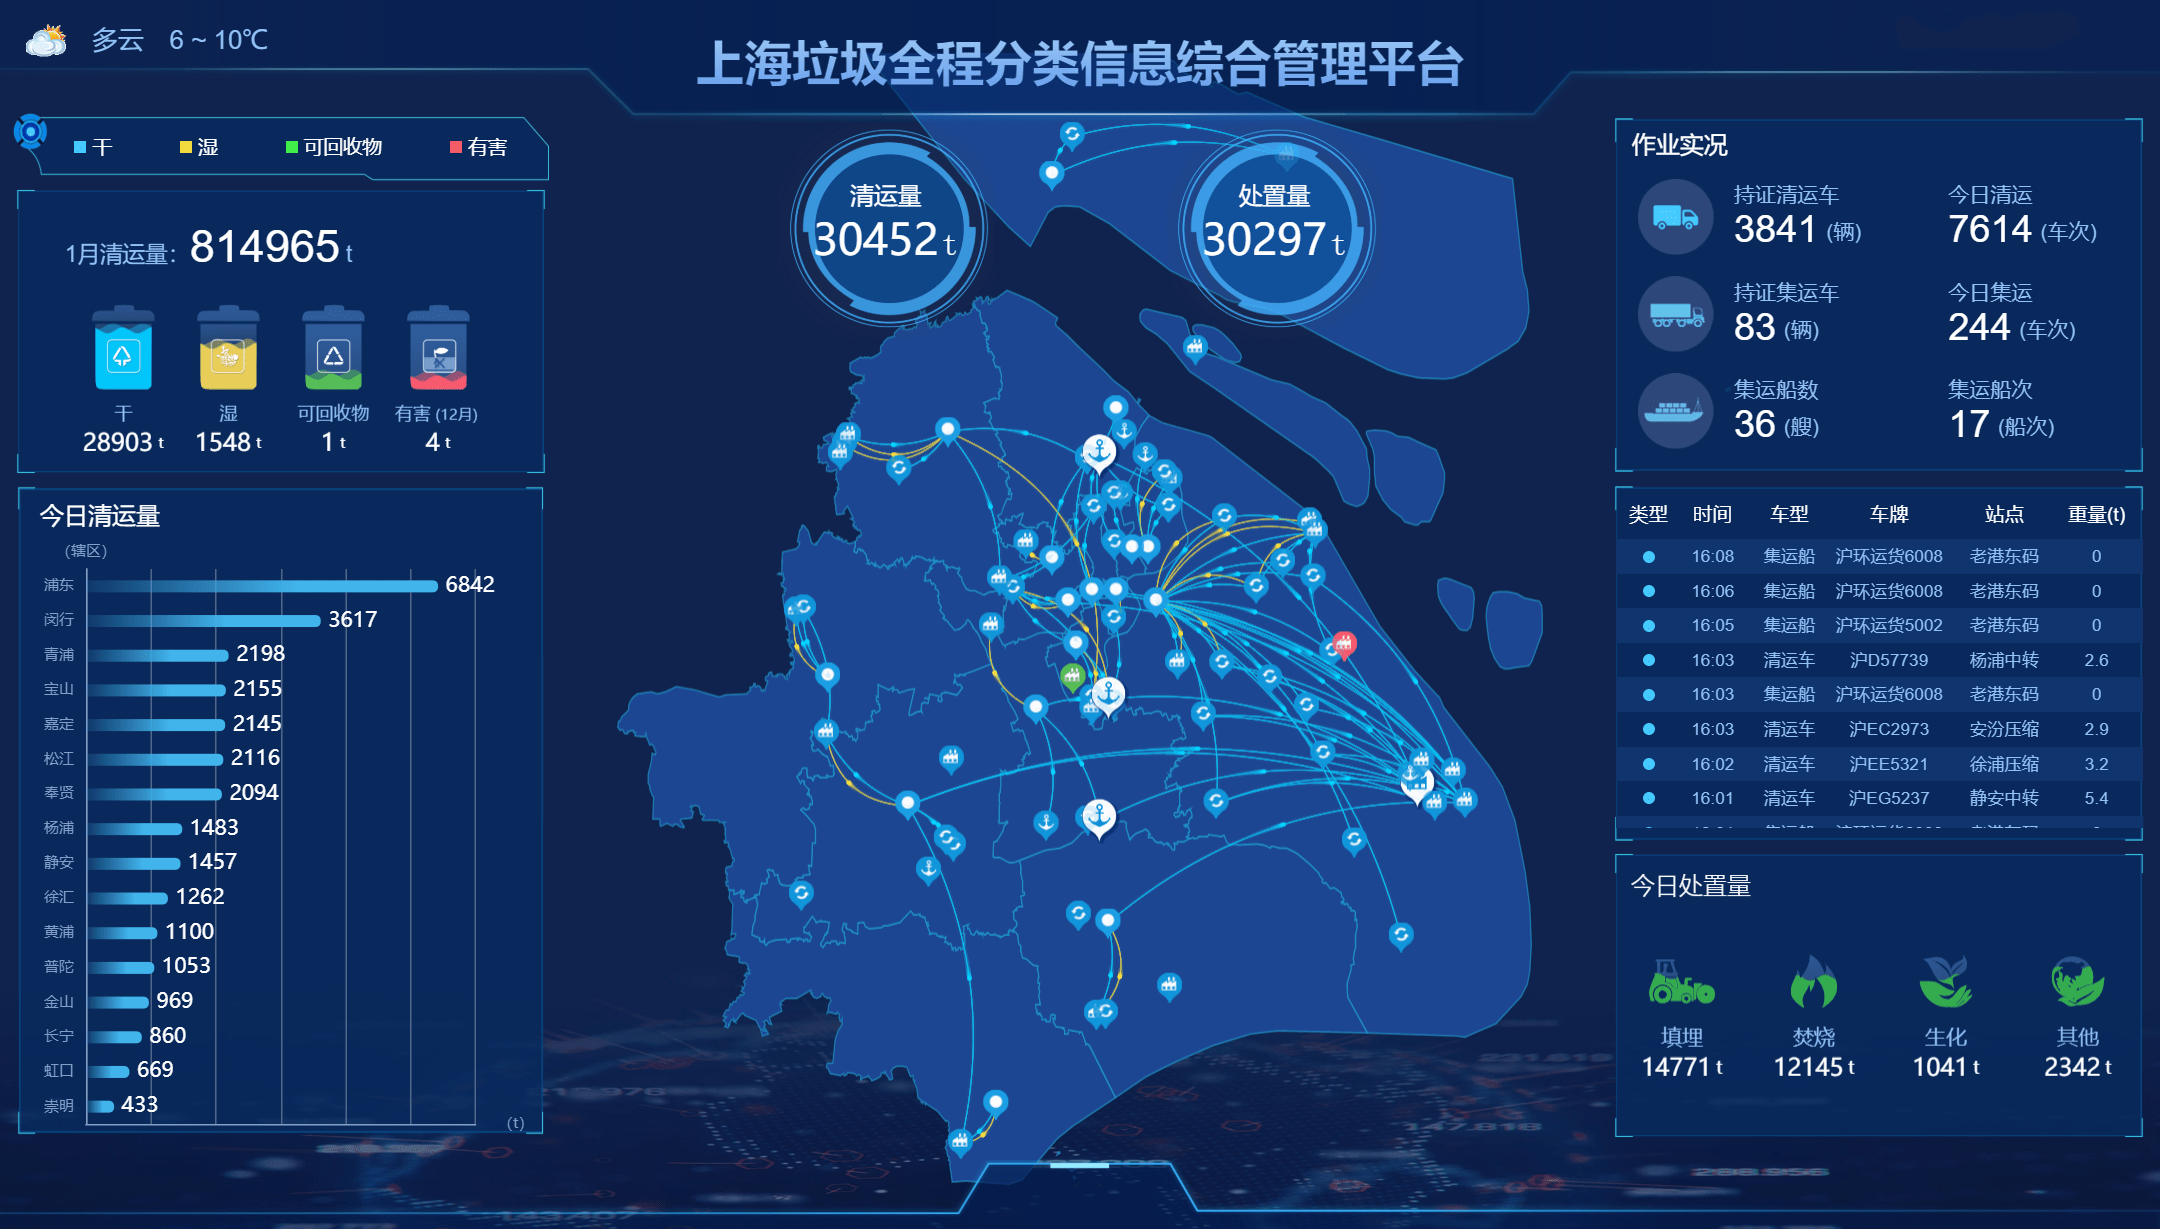The width and height of the screenshot is (2160, 1229).
Task: Click the other disposal globe icon
Action: tap(2077, 981)
